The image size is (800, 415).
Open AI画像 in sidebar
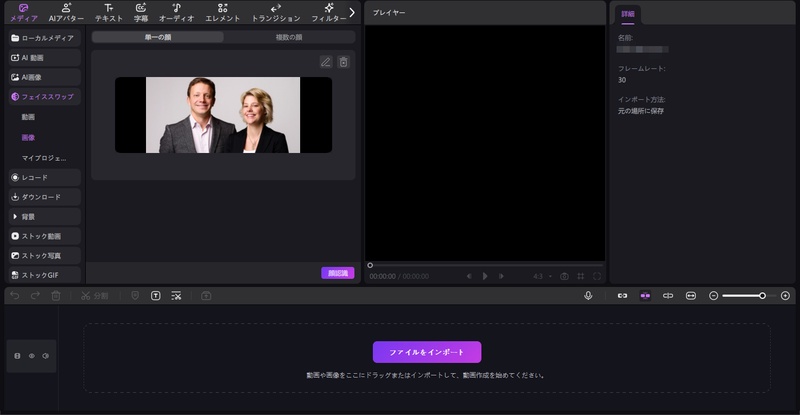tap(45, 77)
